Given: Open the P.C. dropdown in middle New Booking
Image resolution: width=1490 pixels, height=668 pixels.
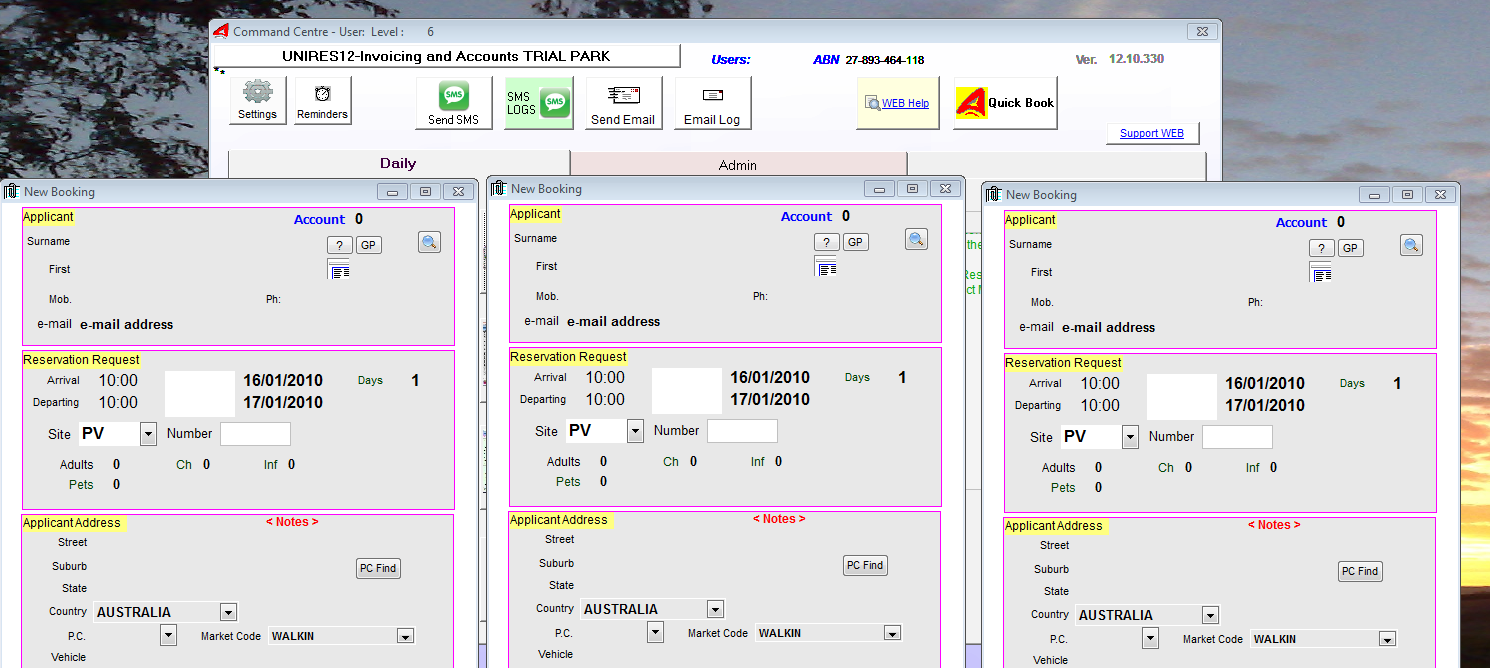Looking at the screenshot, I should (655, 632).
